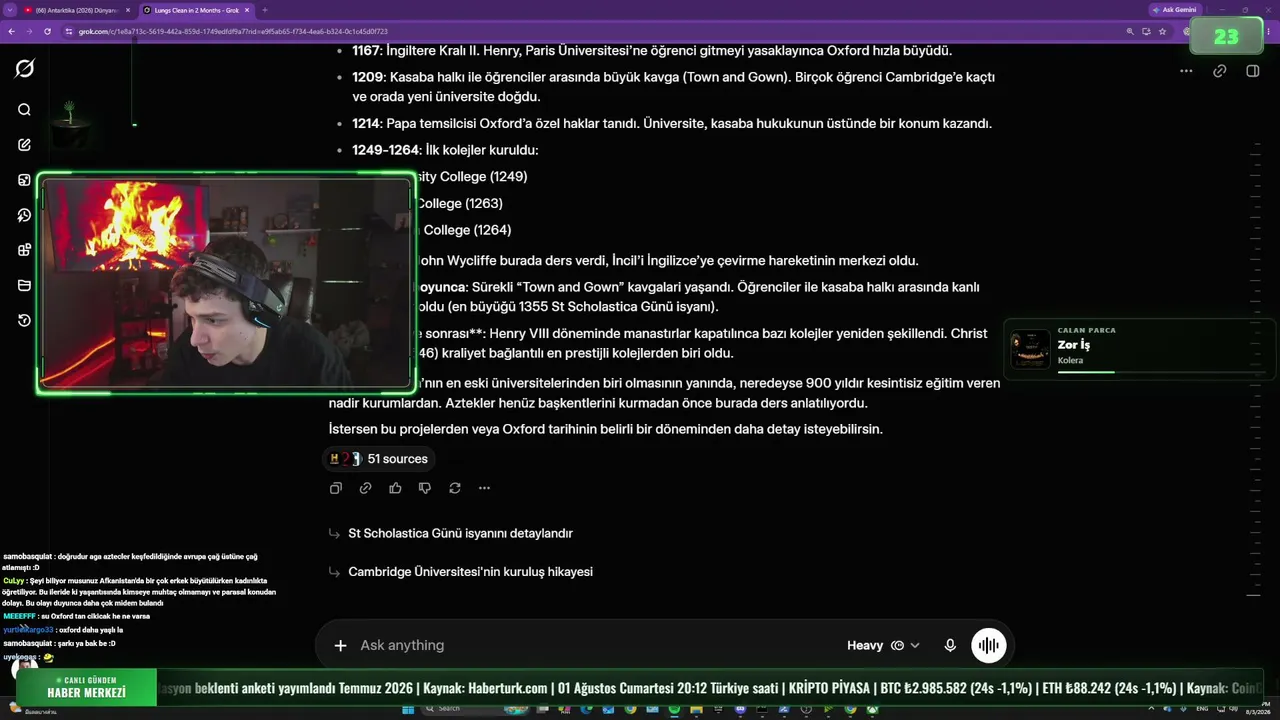Click the 1249-1264 İlk kolejler kuruldu line
The height and width of the screenshot is (720, 1280).
coord(445,150)
